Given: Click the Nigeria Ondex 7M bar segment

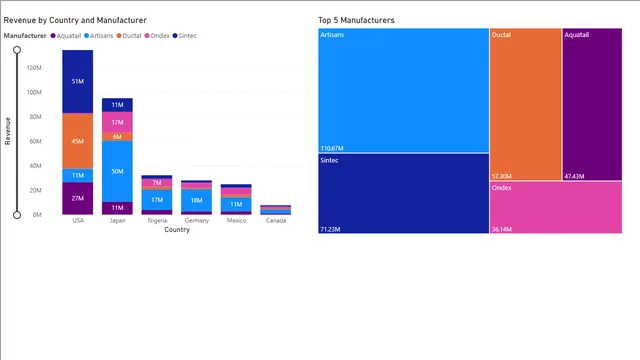Looking at the screenshot, I should pos(157,182).
